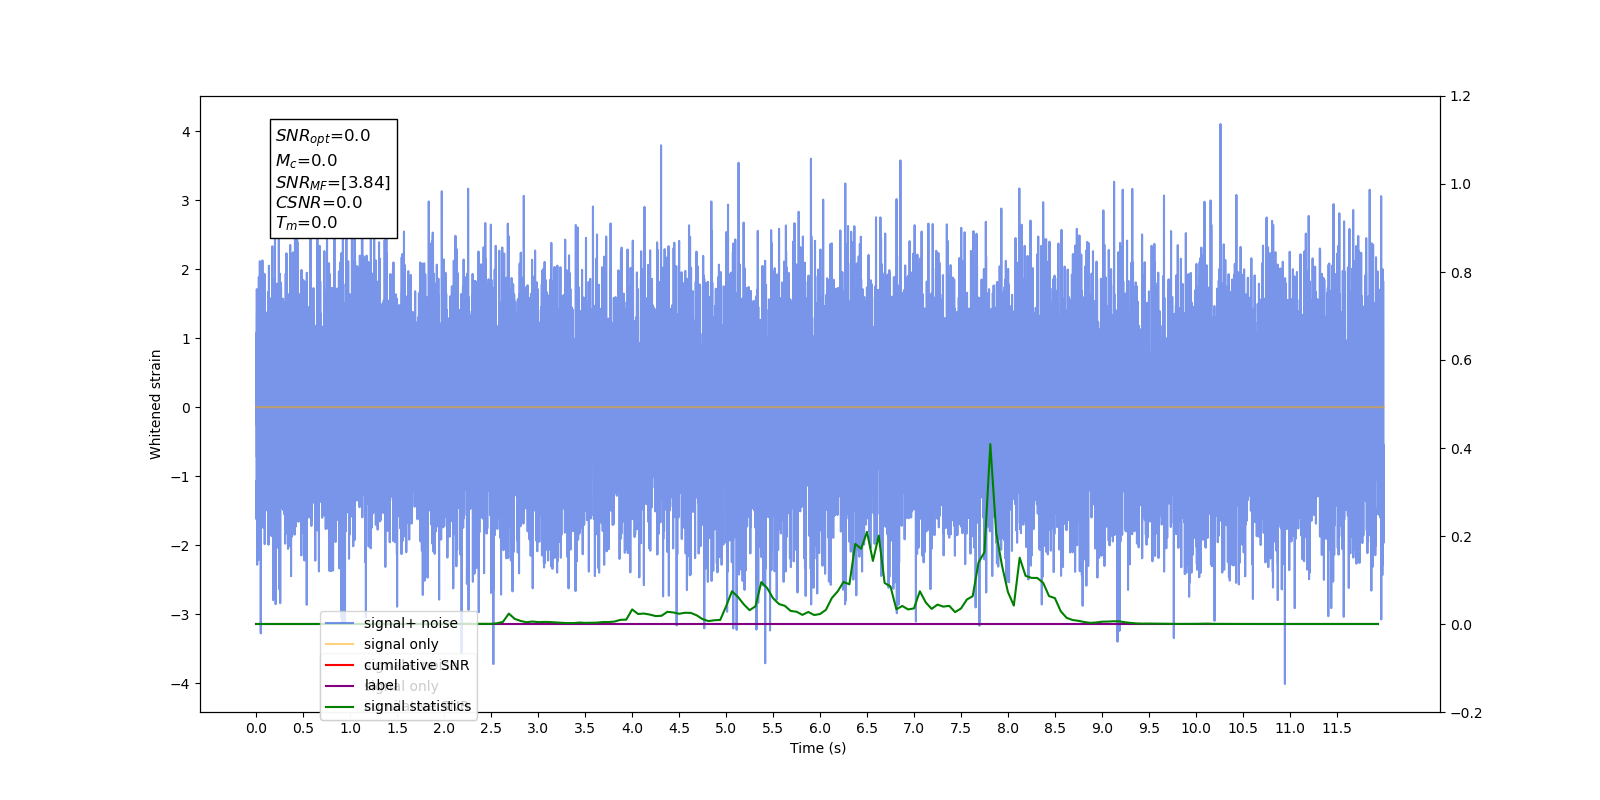Click the 7.5 tick on the time axis
1600x800 pixels.
pyautogui.click(x=961, y=728)
